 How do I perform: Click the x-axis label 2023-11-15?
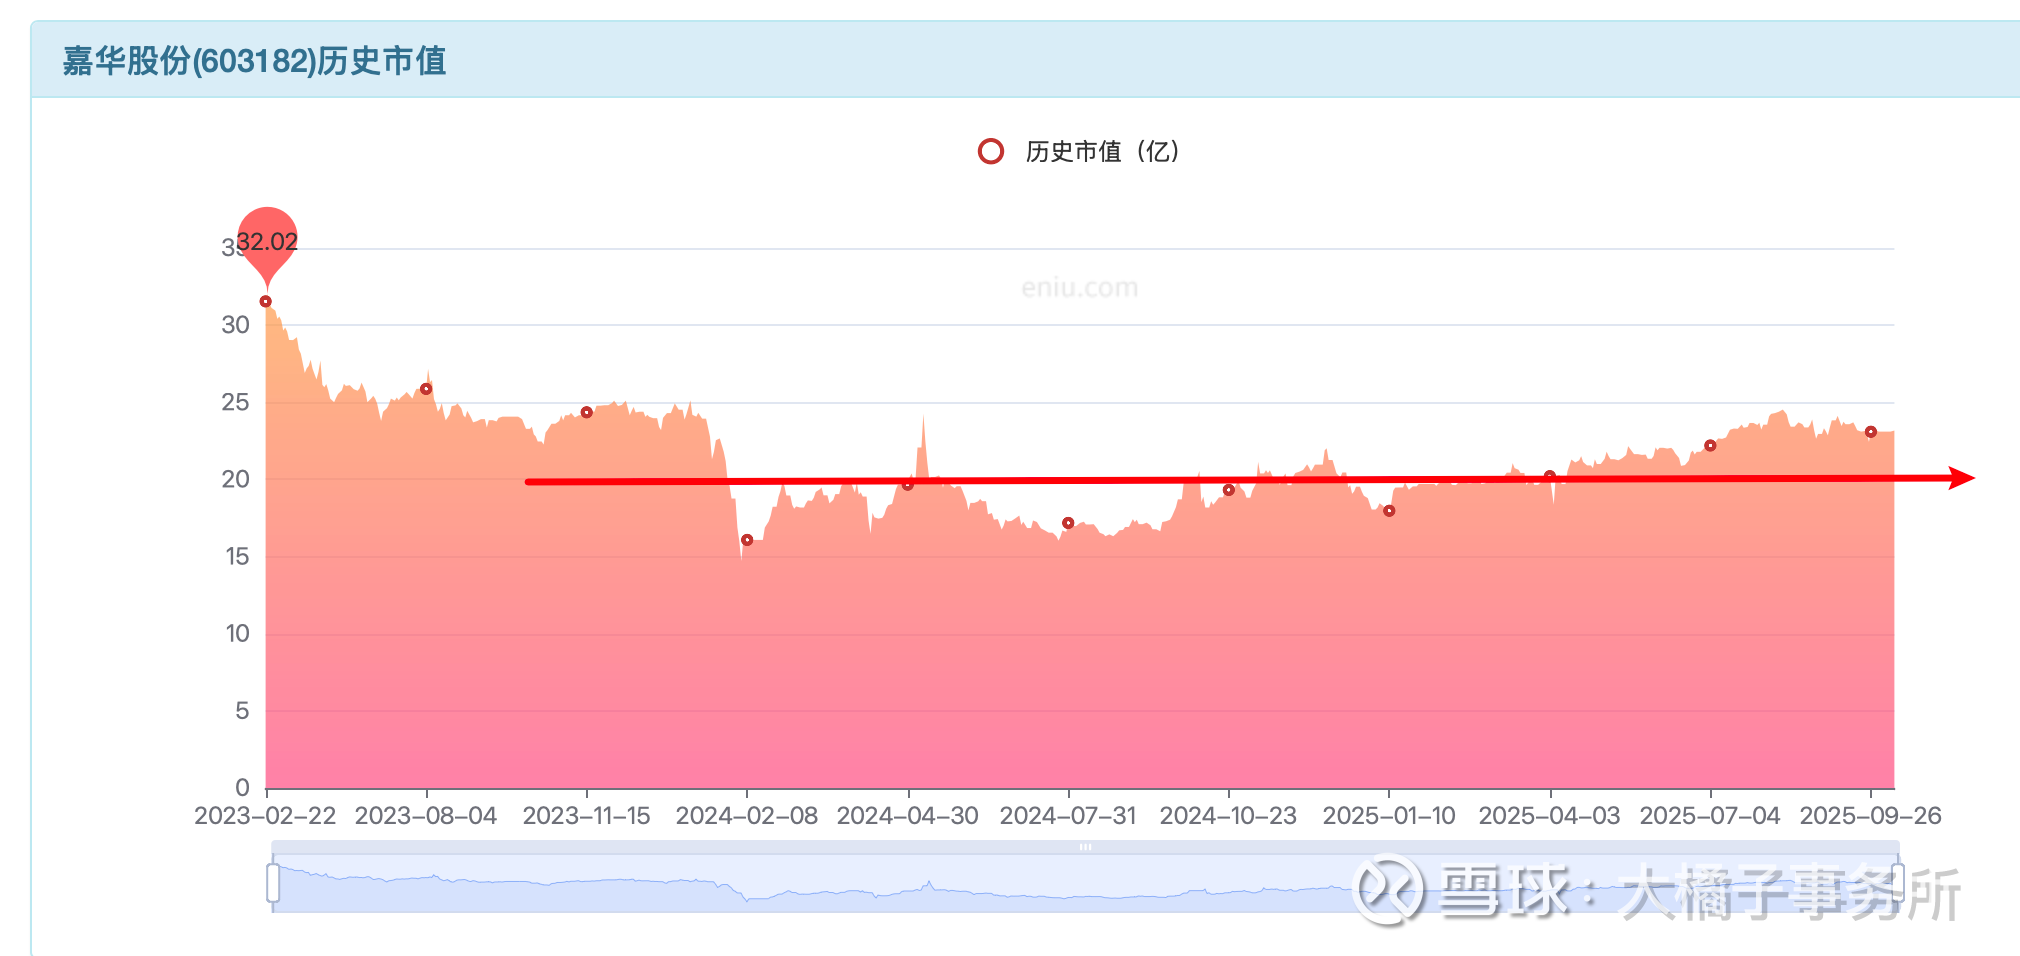pyautogui.click(x=587, y=816)
